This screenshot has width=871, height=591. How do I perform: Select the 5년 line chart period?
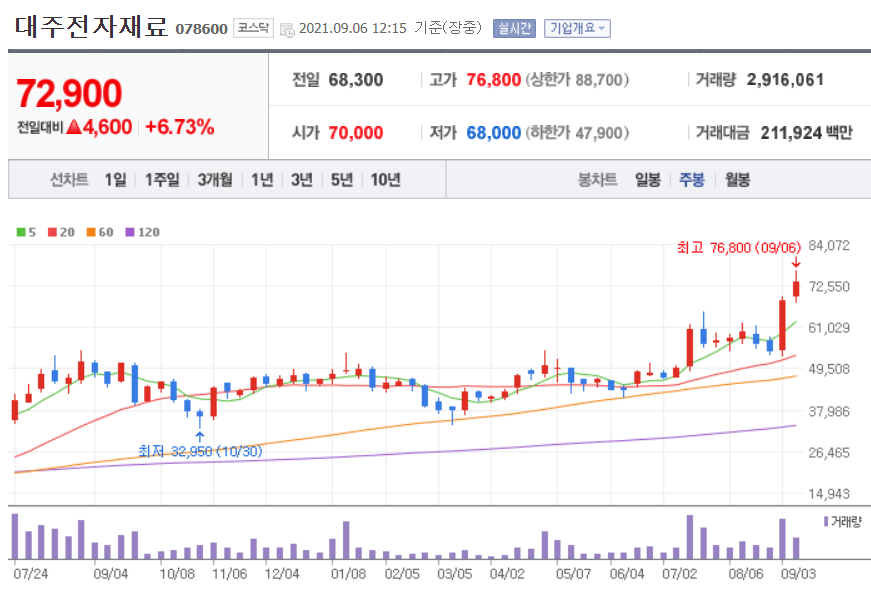[342, 179]
